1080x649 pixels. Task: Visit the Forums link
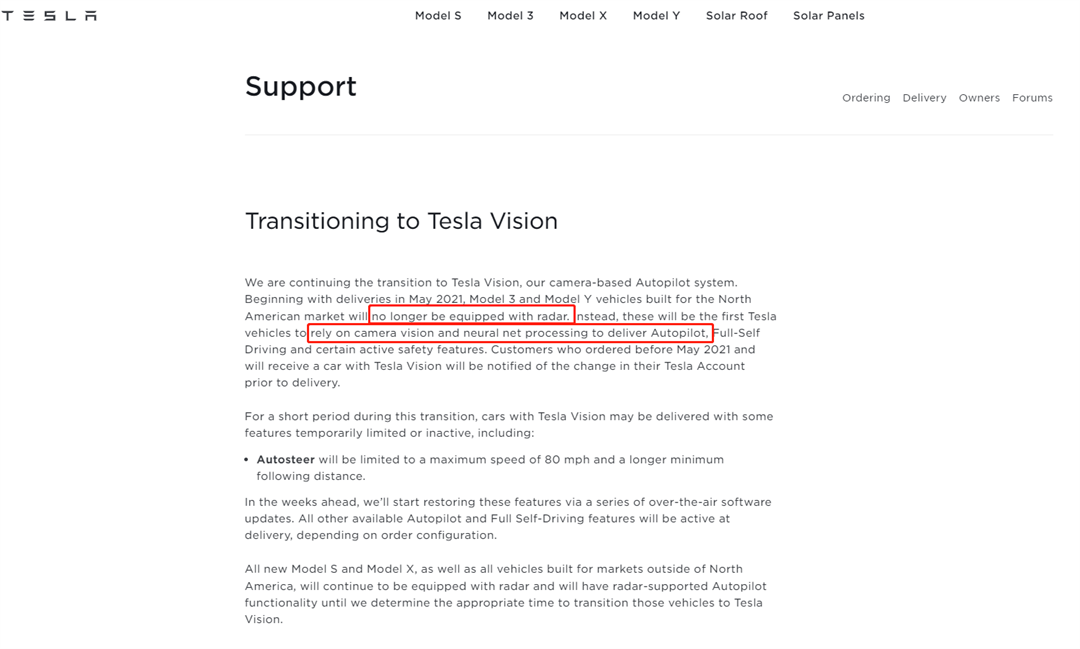1032,98
